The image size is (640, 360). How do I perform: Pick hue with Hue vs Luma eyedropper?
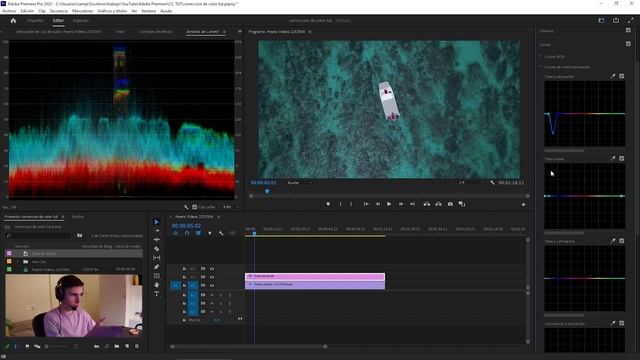(x=613, y=241)
